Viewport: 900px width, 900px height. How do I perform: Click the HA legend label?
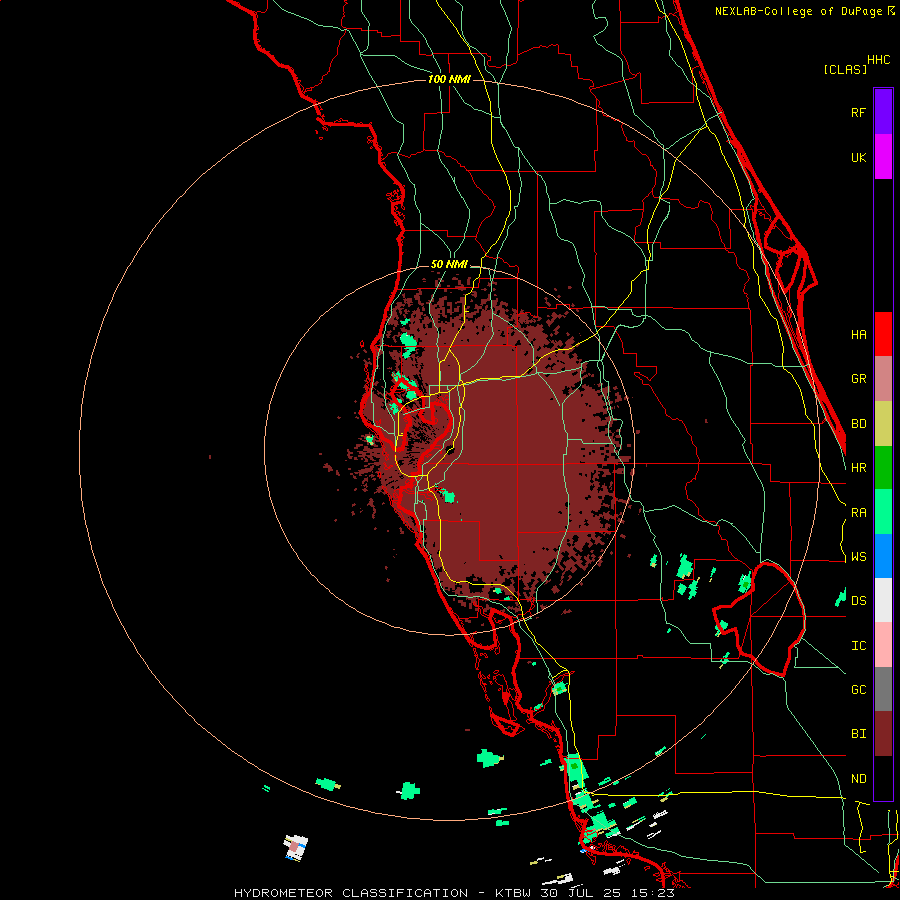click(x=858, y=335)
